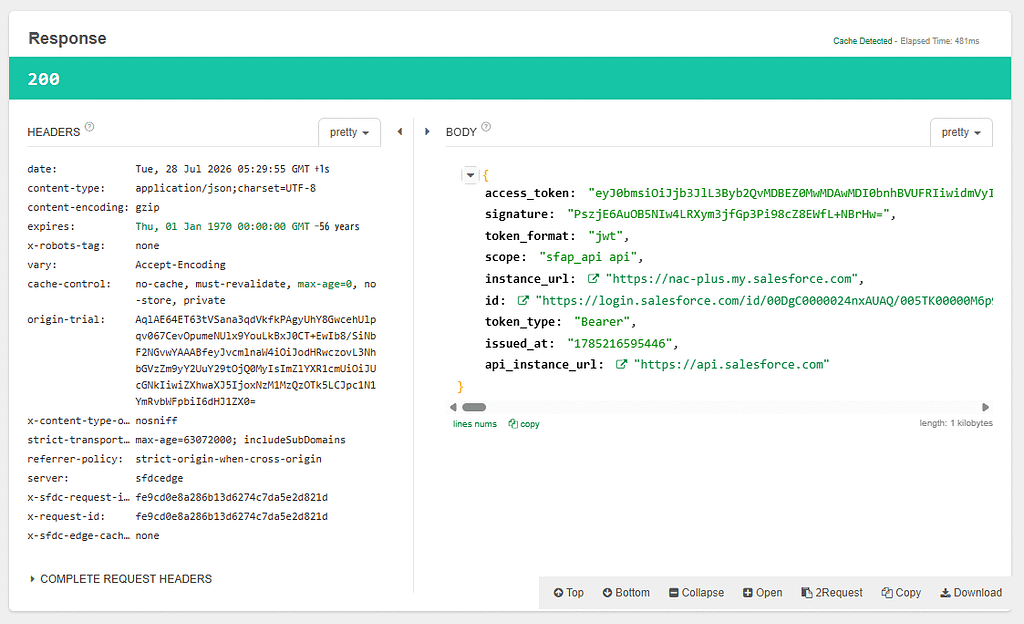This screenshot has width=1024, height=624.
Task: Select the access_token value
Action: 790,193
